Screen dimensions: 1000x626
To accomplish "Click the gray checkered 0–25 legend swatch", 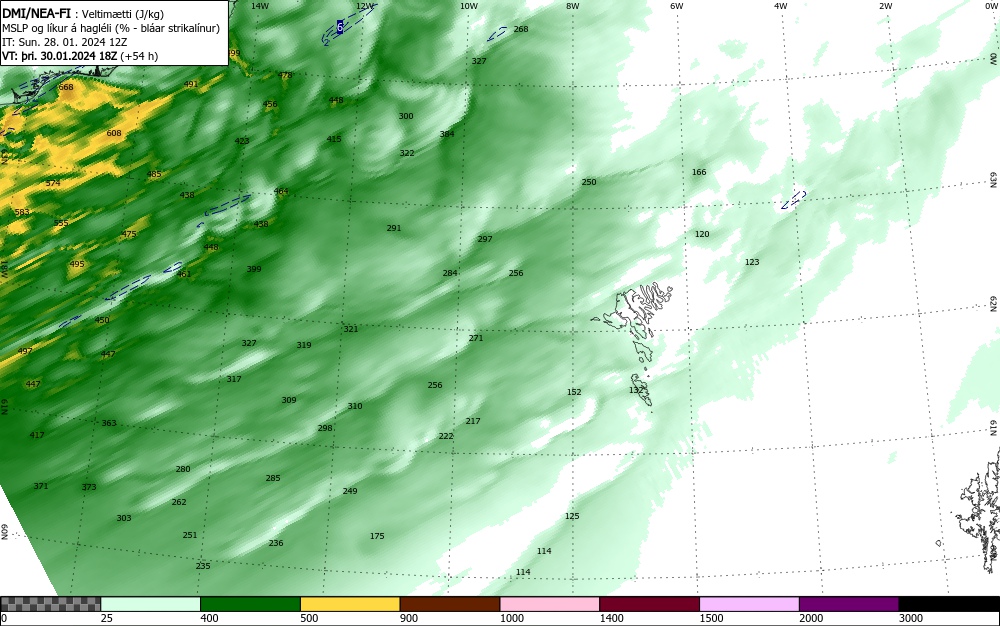I will pos(50,604).
